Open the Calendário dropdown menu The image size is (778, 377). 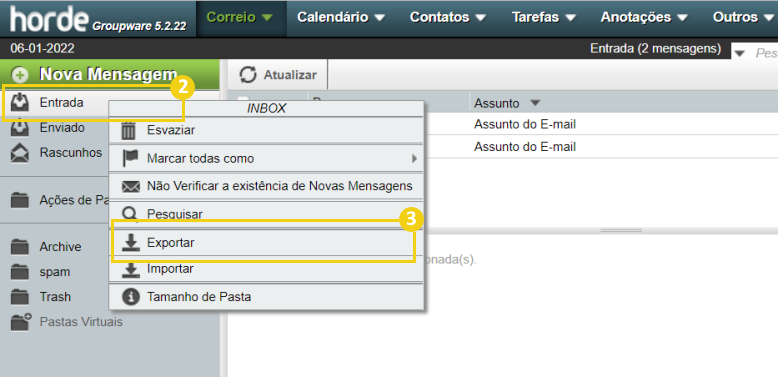341,17
